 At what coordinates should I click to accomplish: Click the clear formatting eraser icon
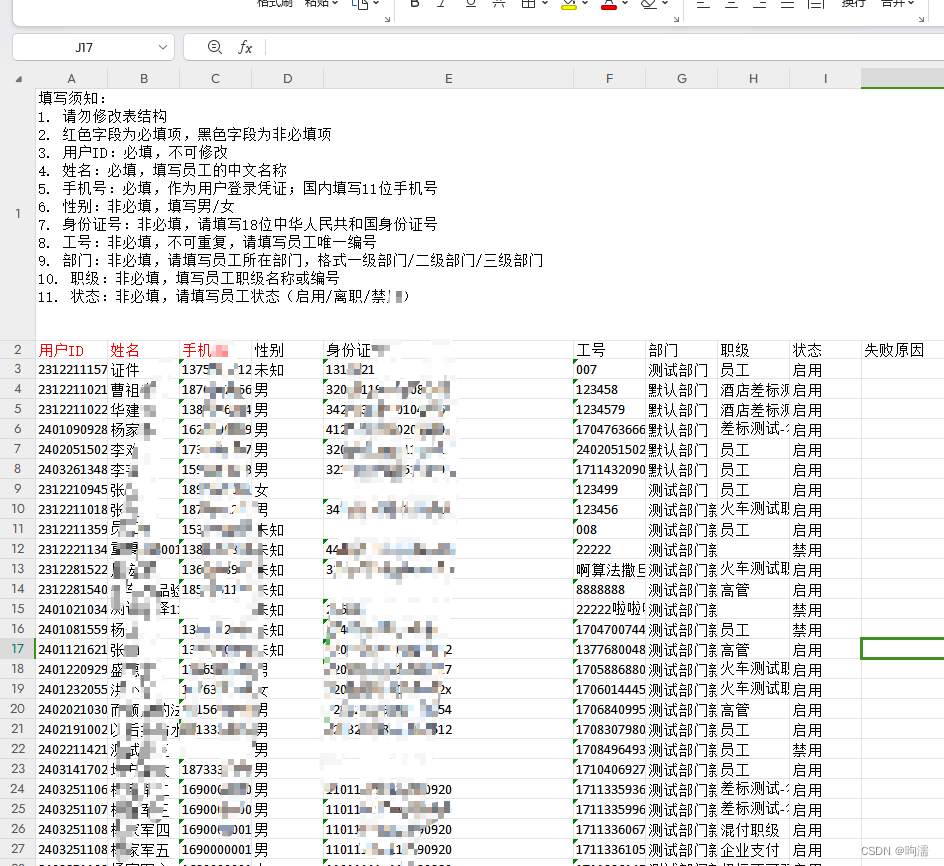[648, 5]
